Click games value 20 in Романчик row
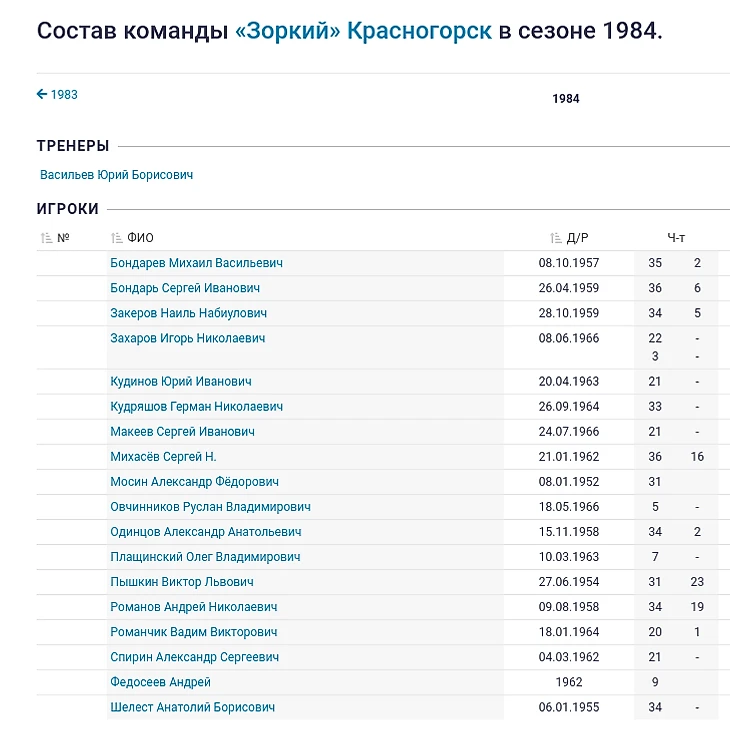Viewport: 730px width, 756px height. (655, 632)
